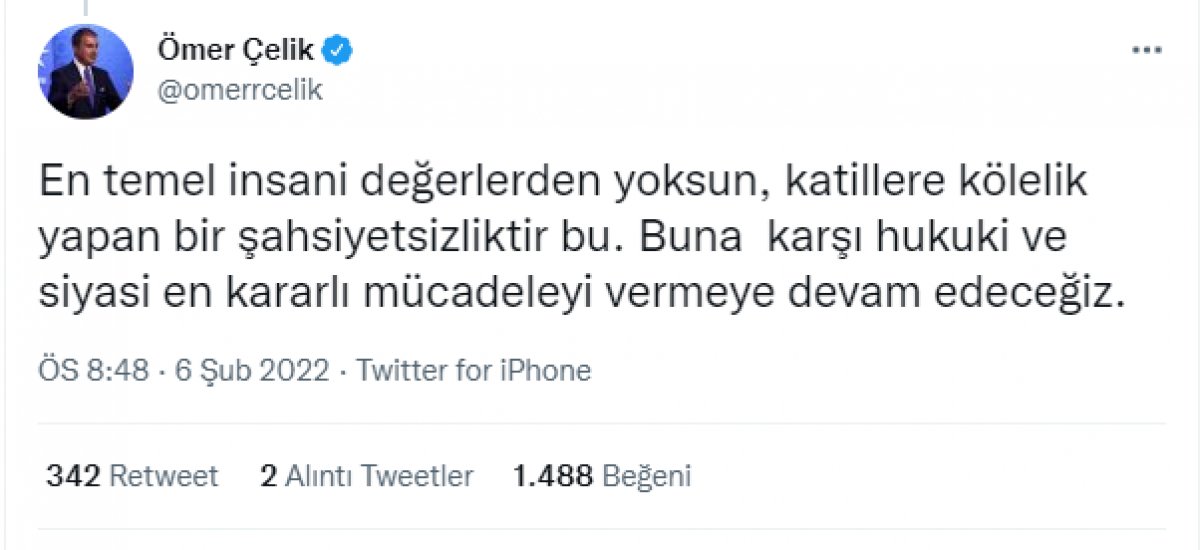View the 1.488 Beğeni likes list

tap(602, 476)
